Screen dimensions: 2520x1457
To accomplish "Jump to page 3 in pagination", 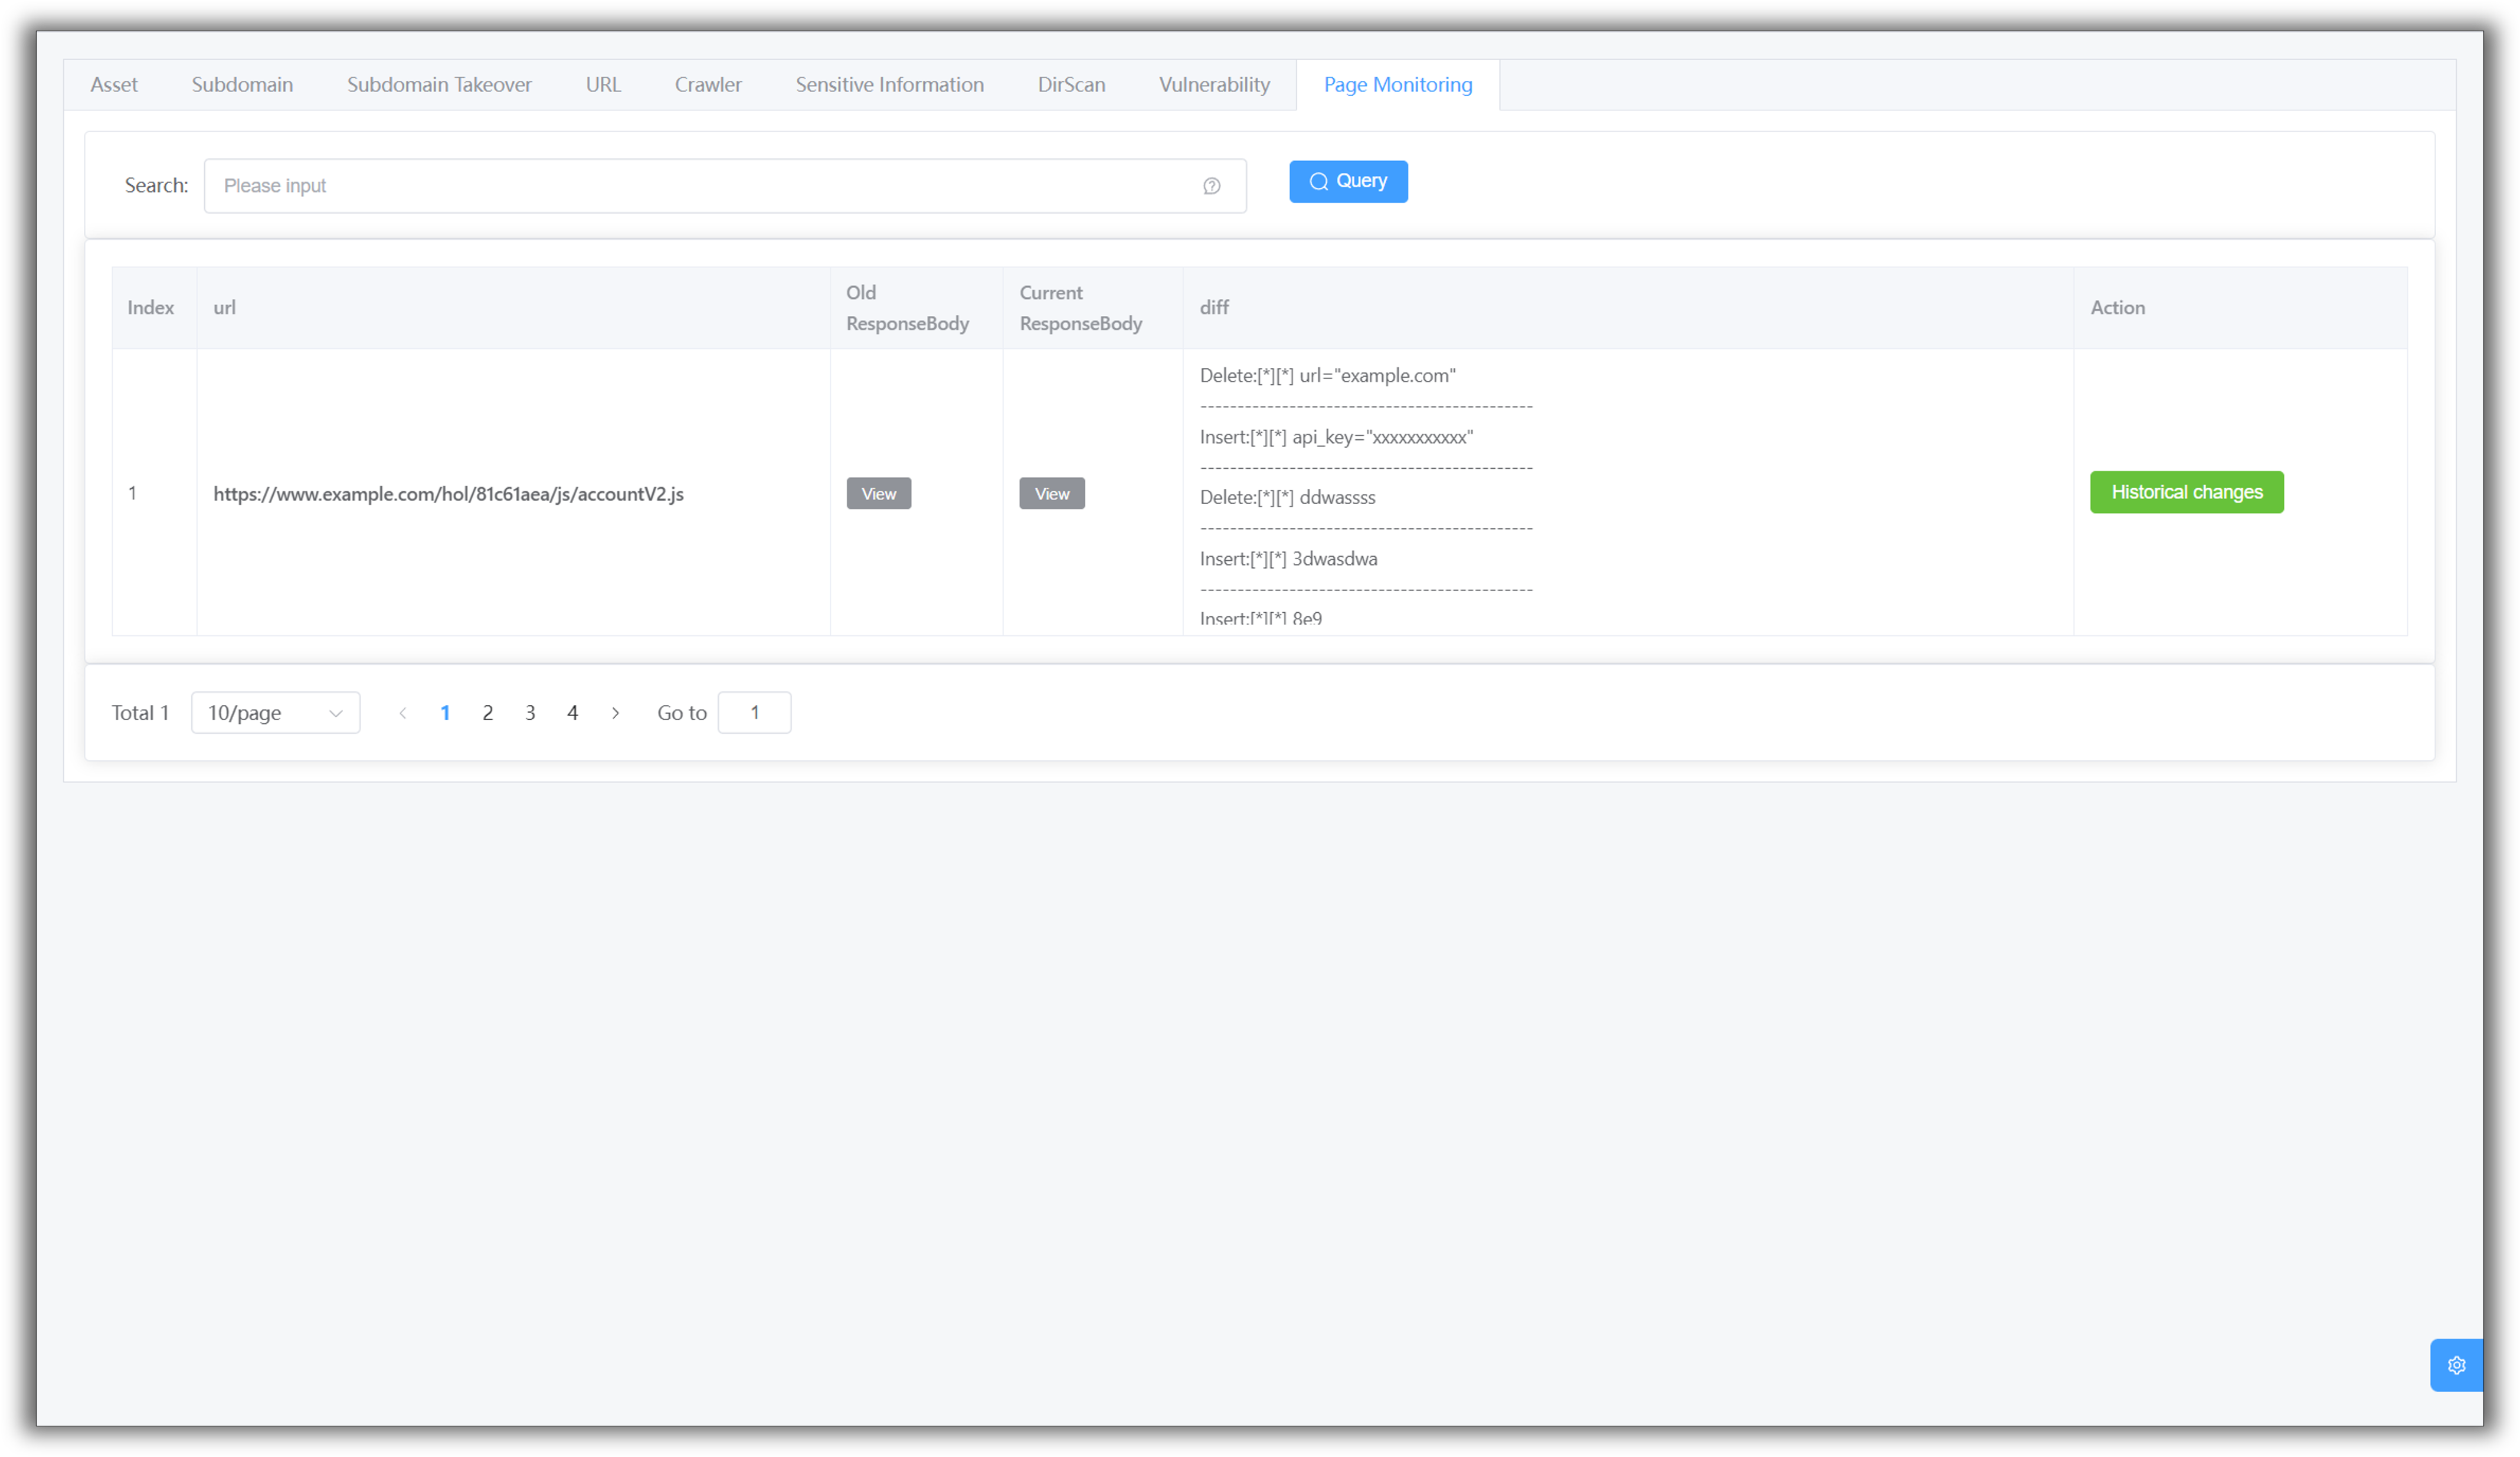I will point(530,713).
